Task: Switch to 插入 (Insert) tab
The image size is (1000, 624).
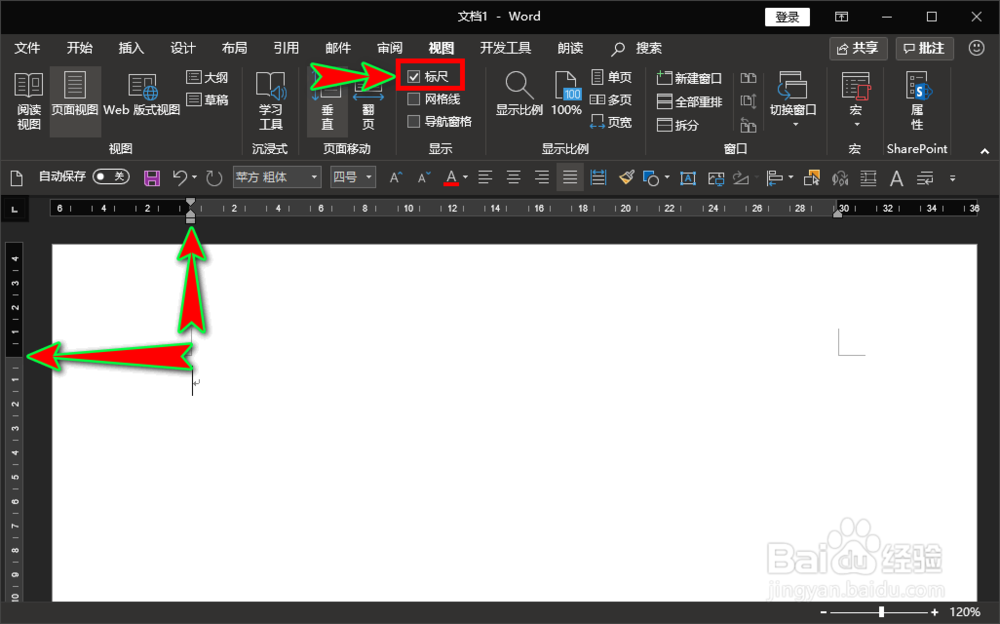Action: click(x=131, y=48)
